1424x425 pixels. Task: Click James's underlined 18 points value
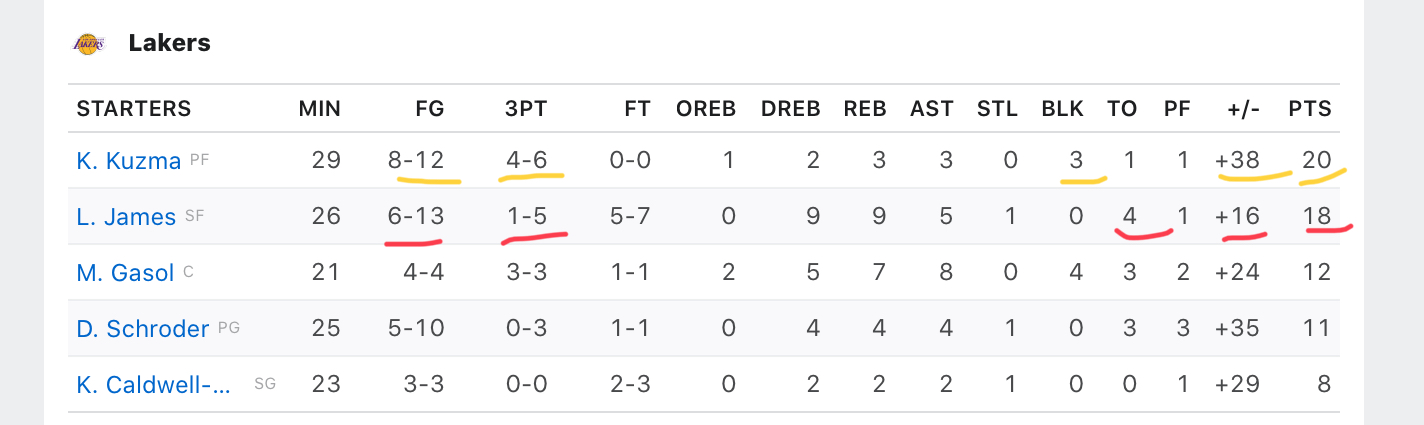click(1318, 216)
